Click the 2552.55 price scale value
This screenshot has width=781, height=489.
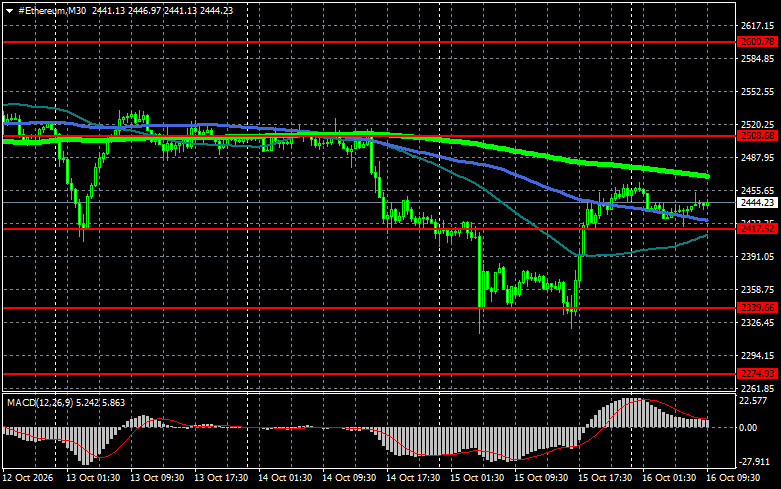(x=758, y=92)
